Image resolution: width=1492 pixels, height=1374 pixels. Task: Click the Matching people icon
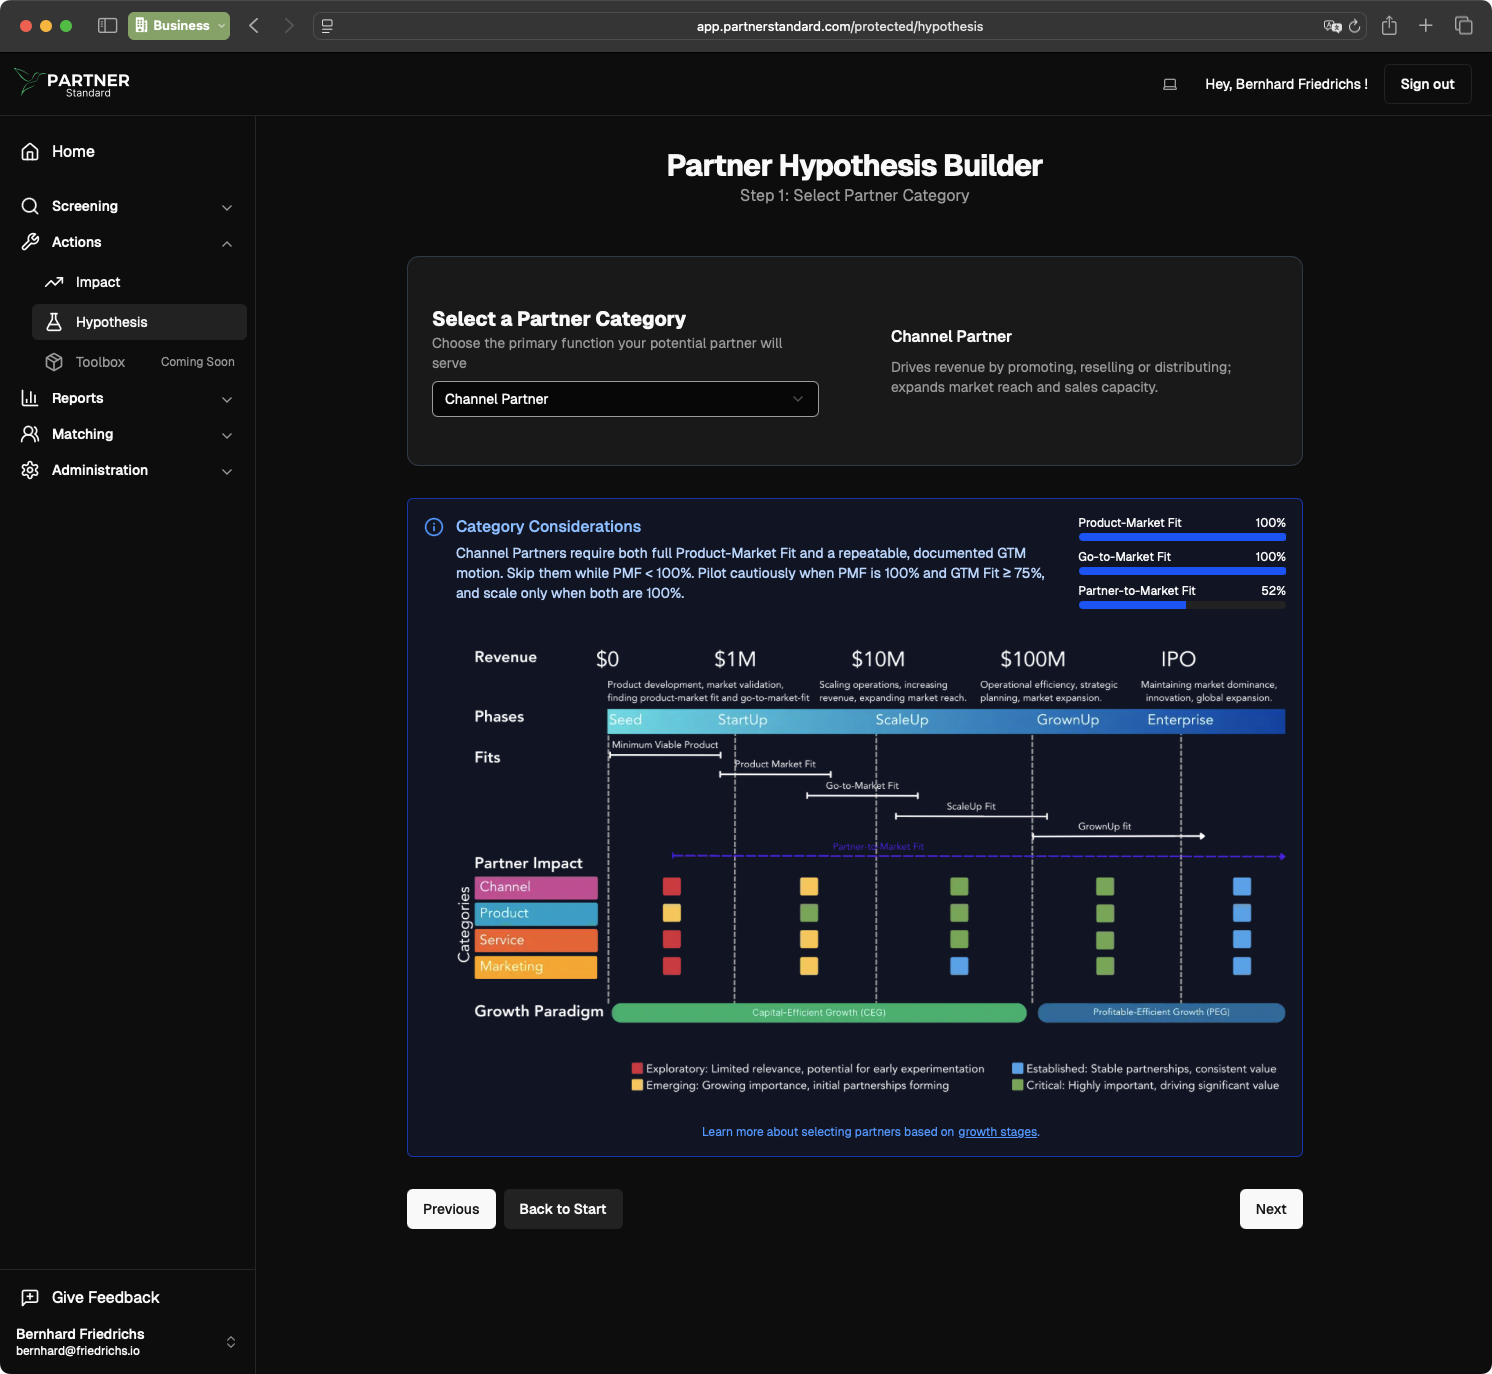pyautogui.click(x=30, y=434)
